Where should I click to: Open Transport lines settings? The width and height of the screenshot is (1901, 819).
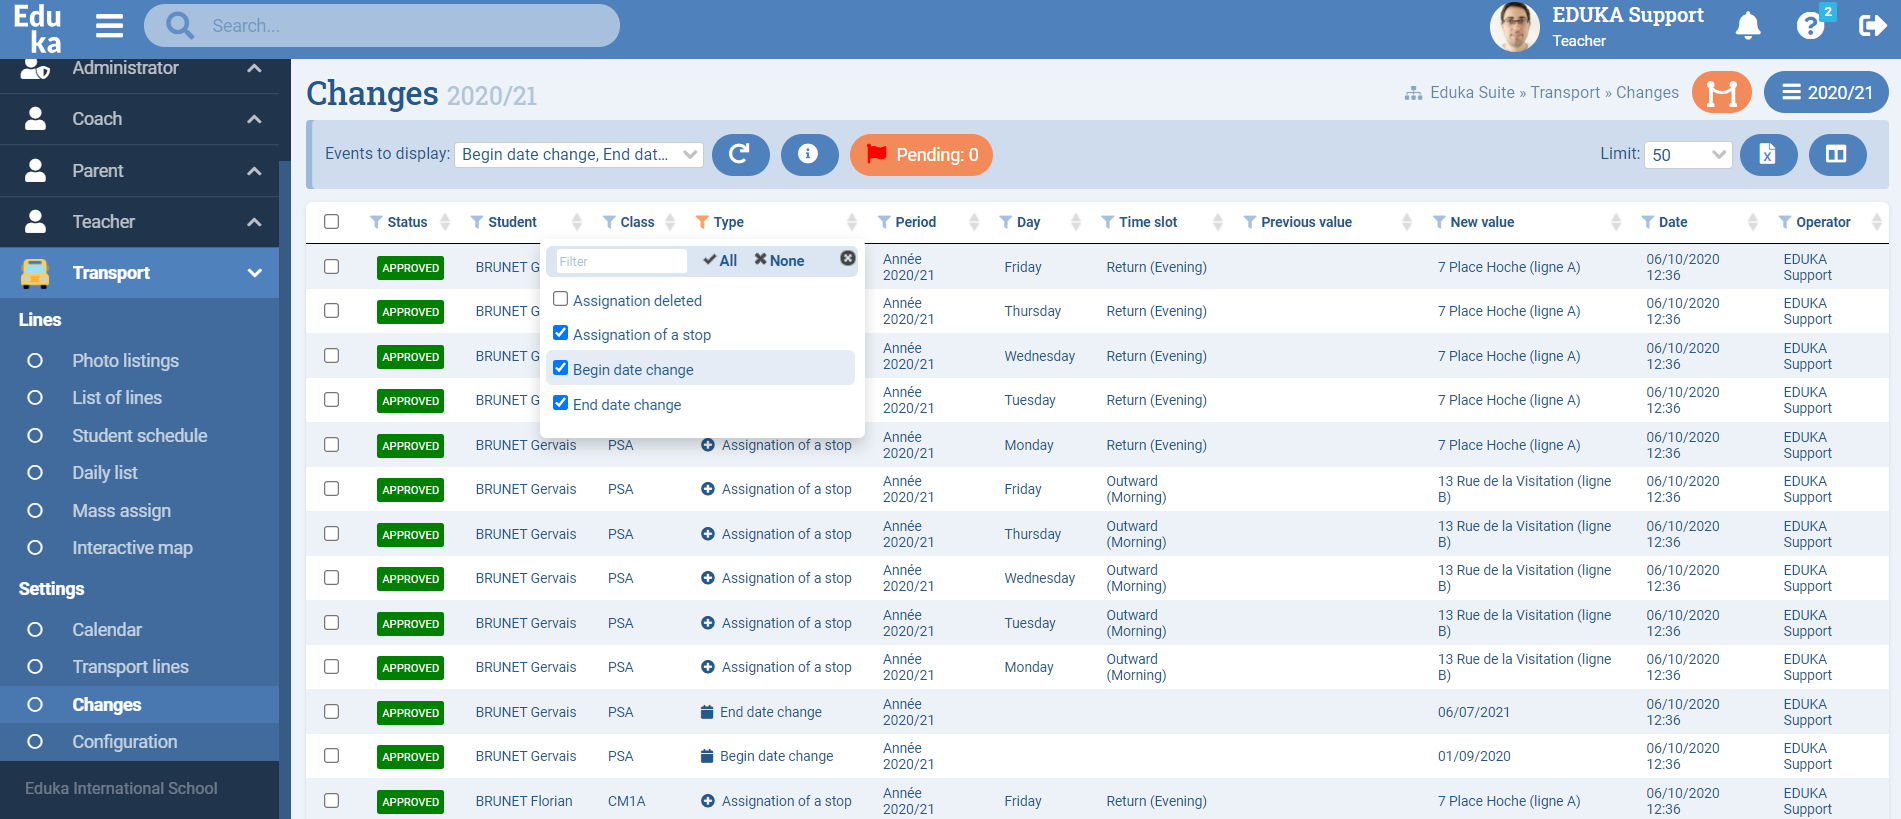[130, 667]
